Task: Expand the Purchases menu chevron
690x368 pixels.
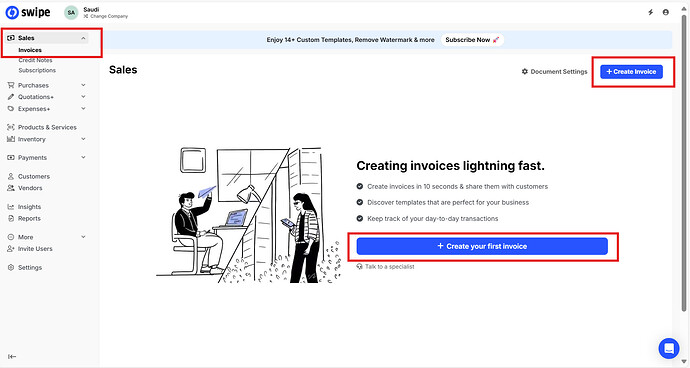Action: pyautogui.click(x=83, y=85)
